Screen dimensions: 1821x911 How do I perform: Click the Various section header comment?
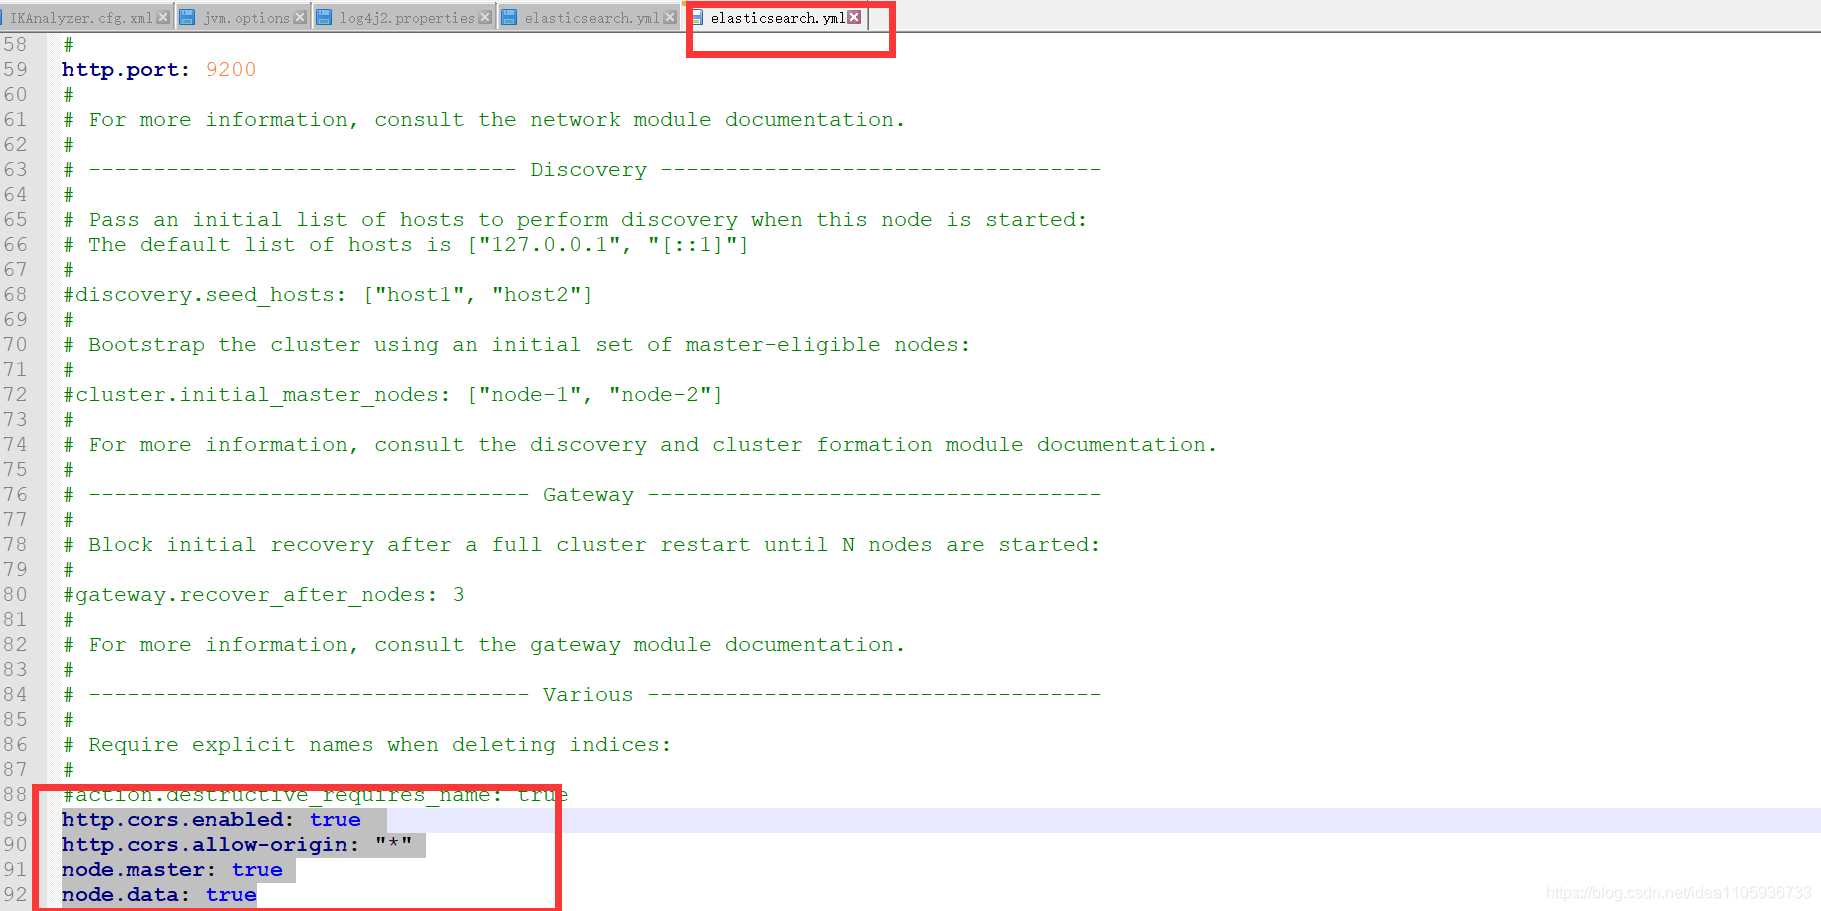click(582, 694)
